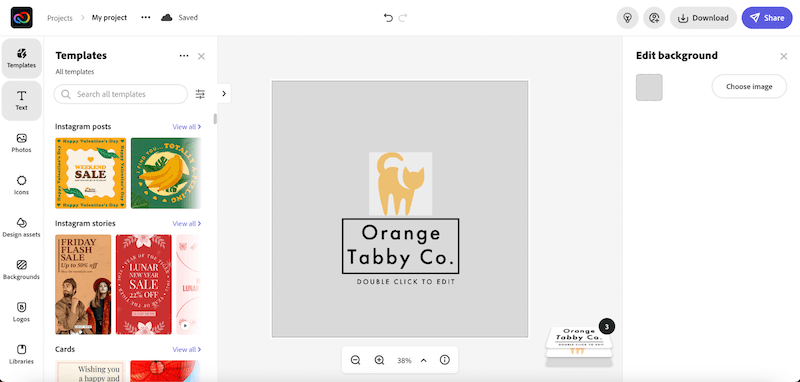The height and width of the screenshot is (382, 800).
Task: Click the zoom out magnifier icon
Action: point(356,360)
